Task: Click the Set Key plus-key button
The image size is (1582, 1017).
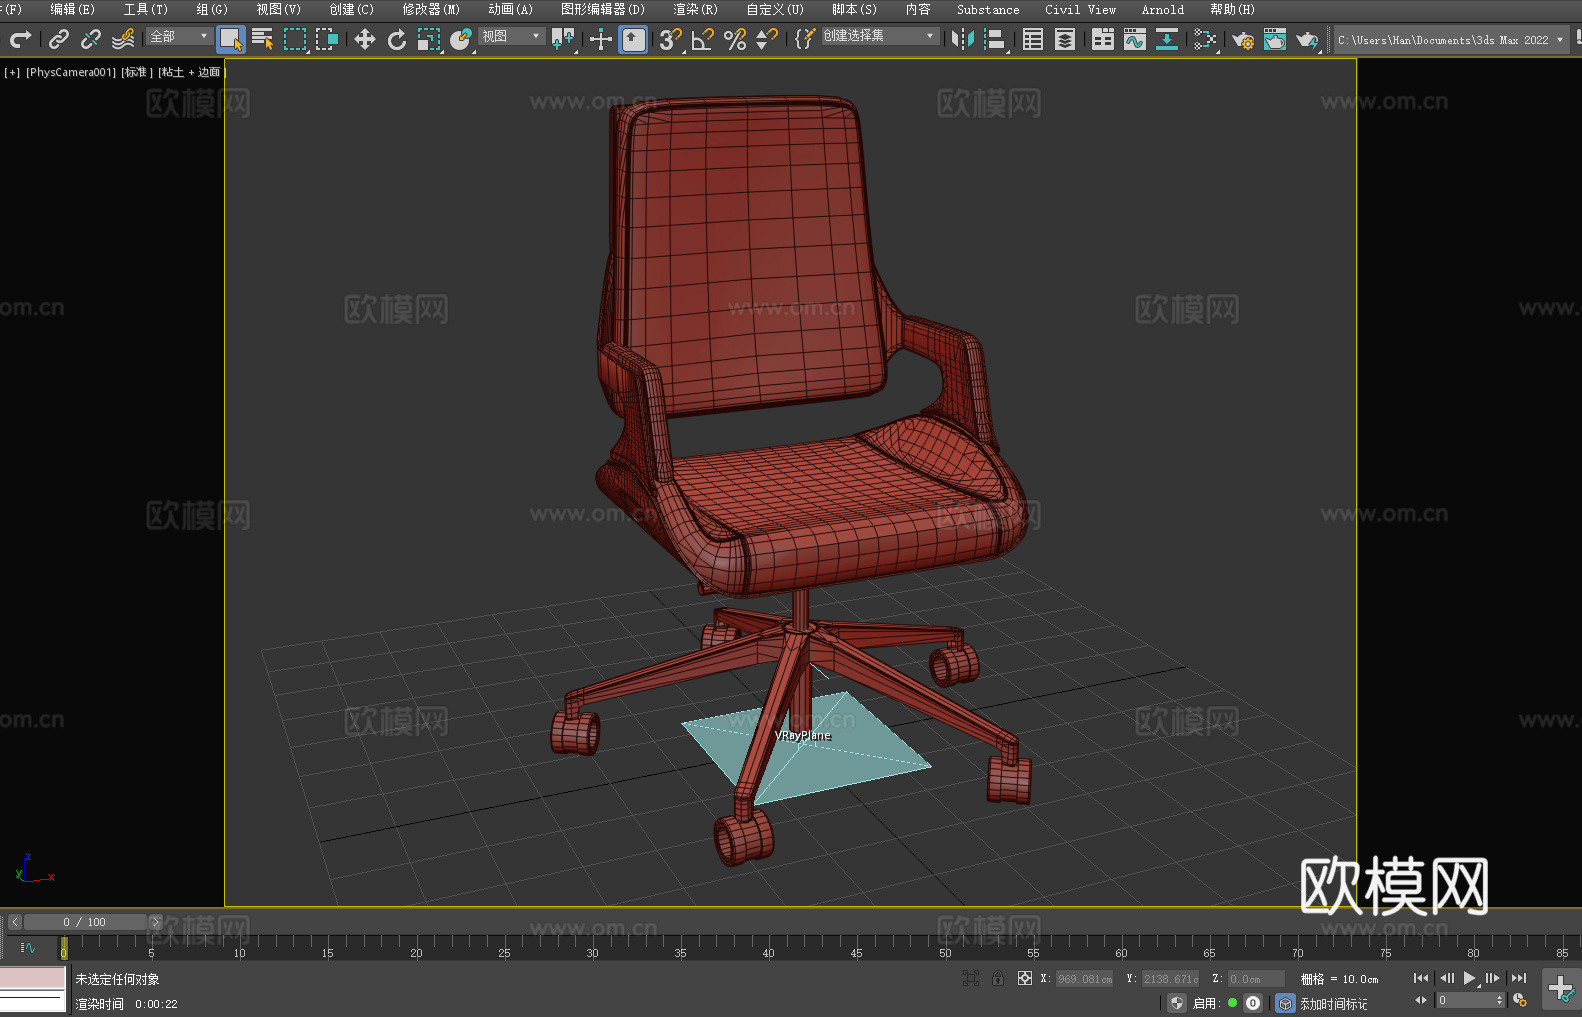Action: (x=1561, y=989)
